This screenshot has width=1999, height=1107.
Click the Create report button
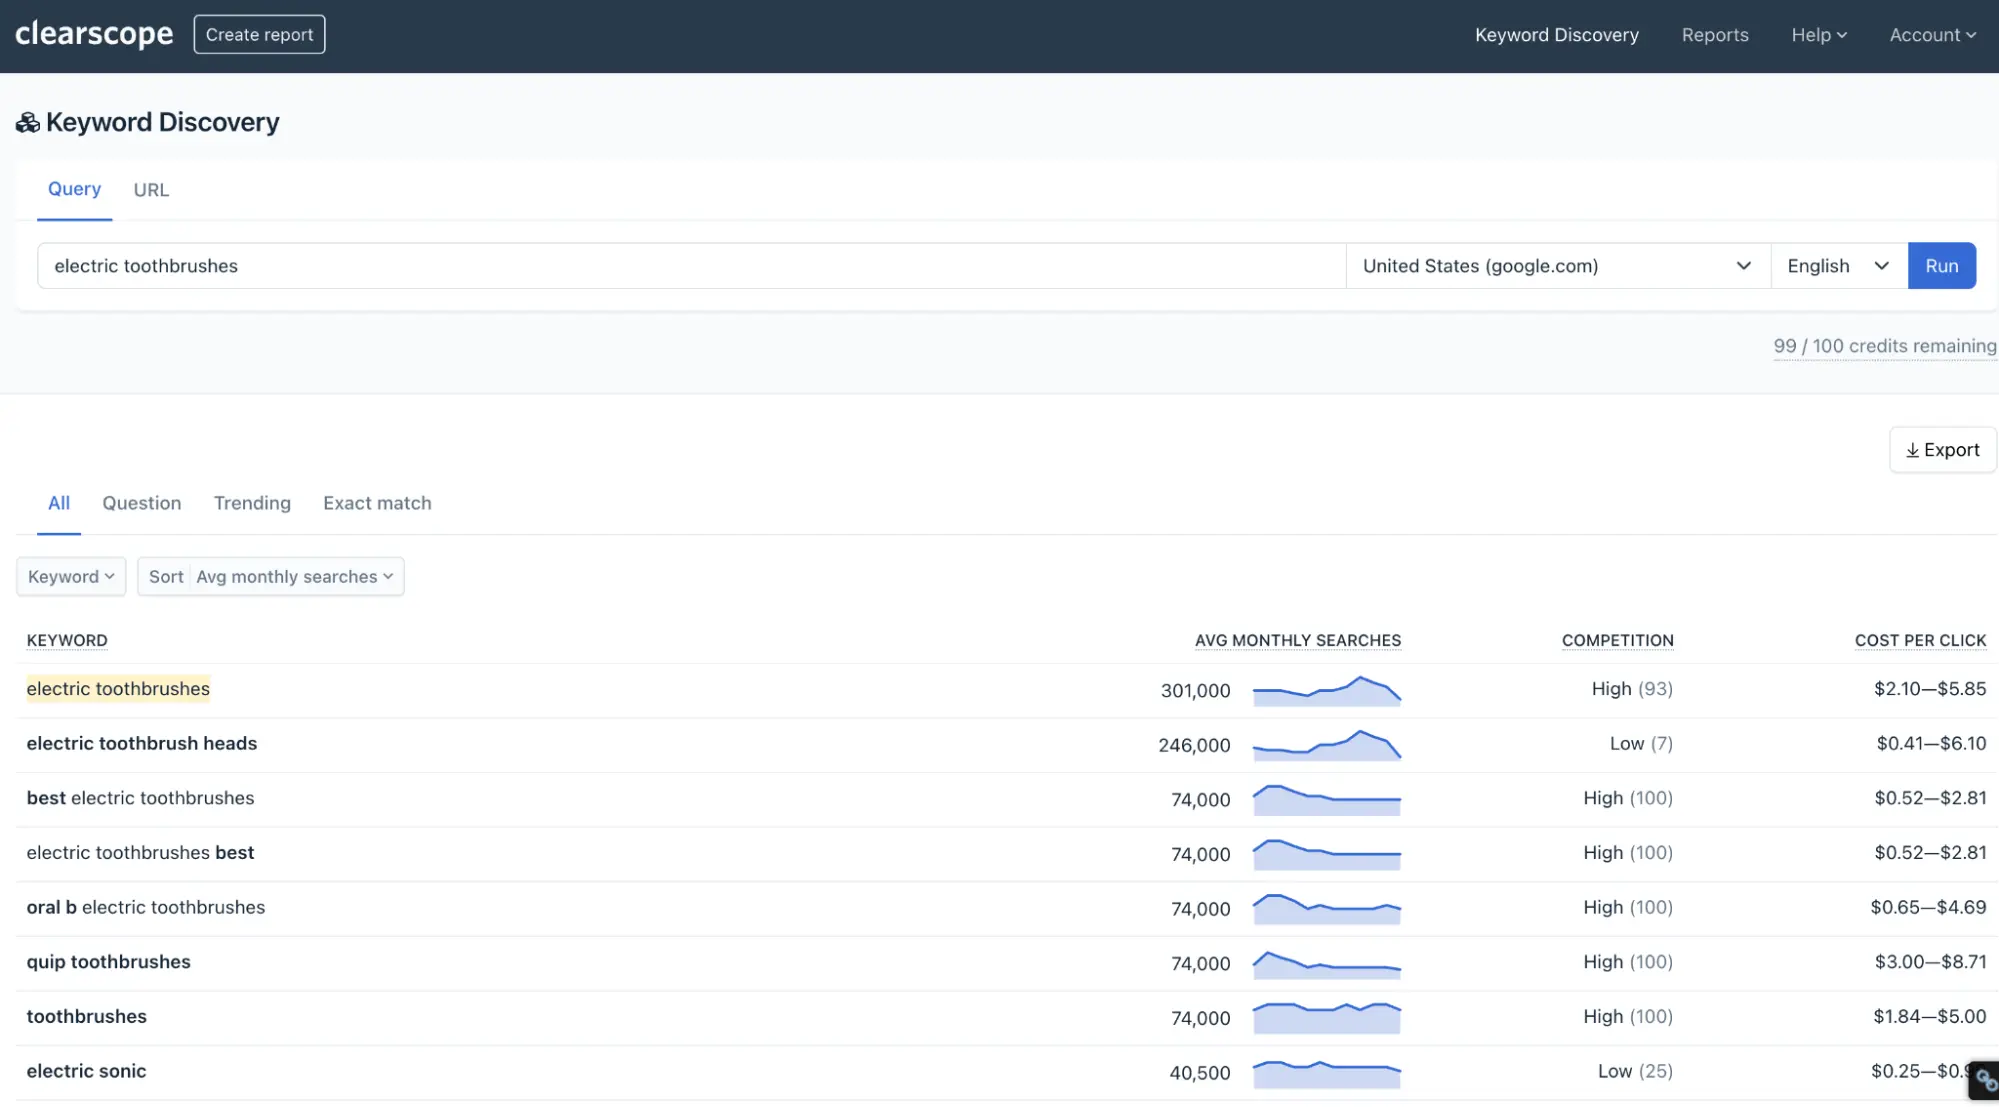(259, 35)
